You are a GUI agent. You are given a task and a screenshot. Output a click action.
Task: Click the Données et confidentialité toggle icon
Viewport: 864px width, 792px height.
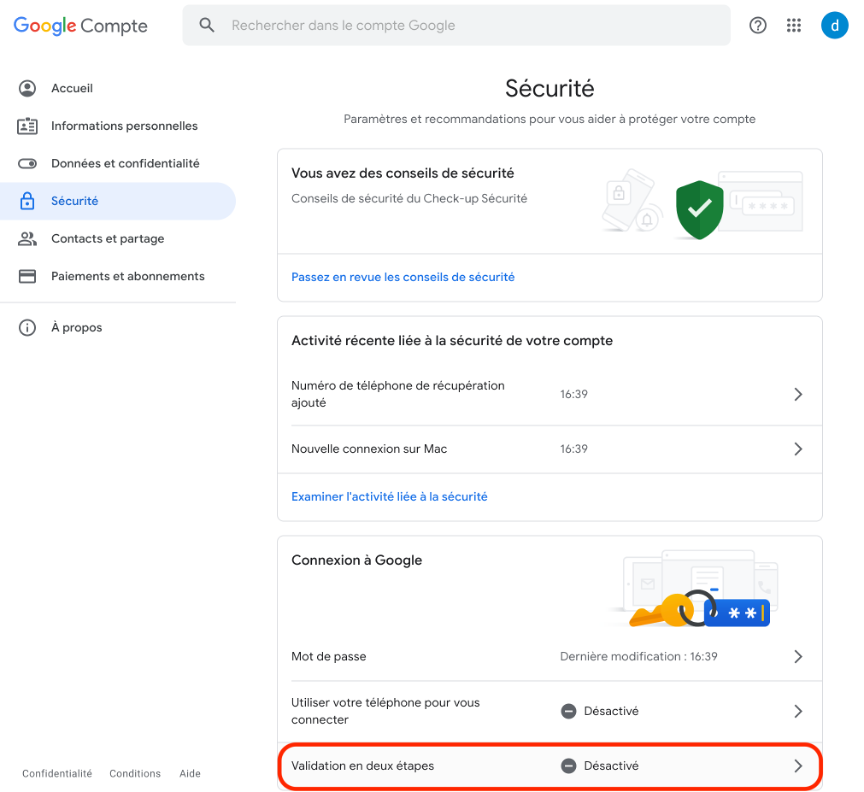click(x=27, y=163)
